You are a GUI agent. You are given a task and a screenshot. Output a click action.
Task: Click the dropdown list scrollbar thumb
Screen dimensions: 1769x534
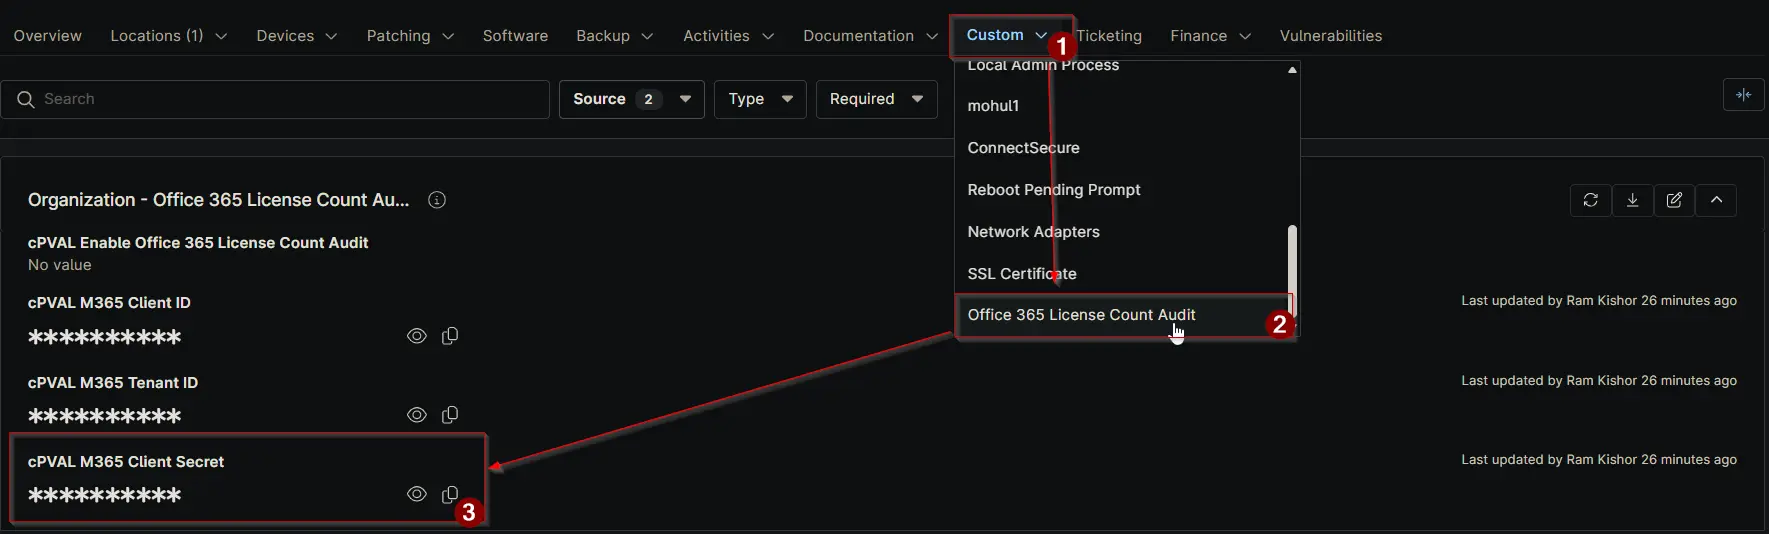click(1292, 262)
